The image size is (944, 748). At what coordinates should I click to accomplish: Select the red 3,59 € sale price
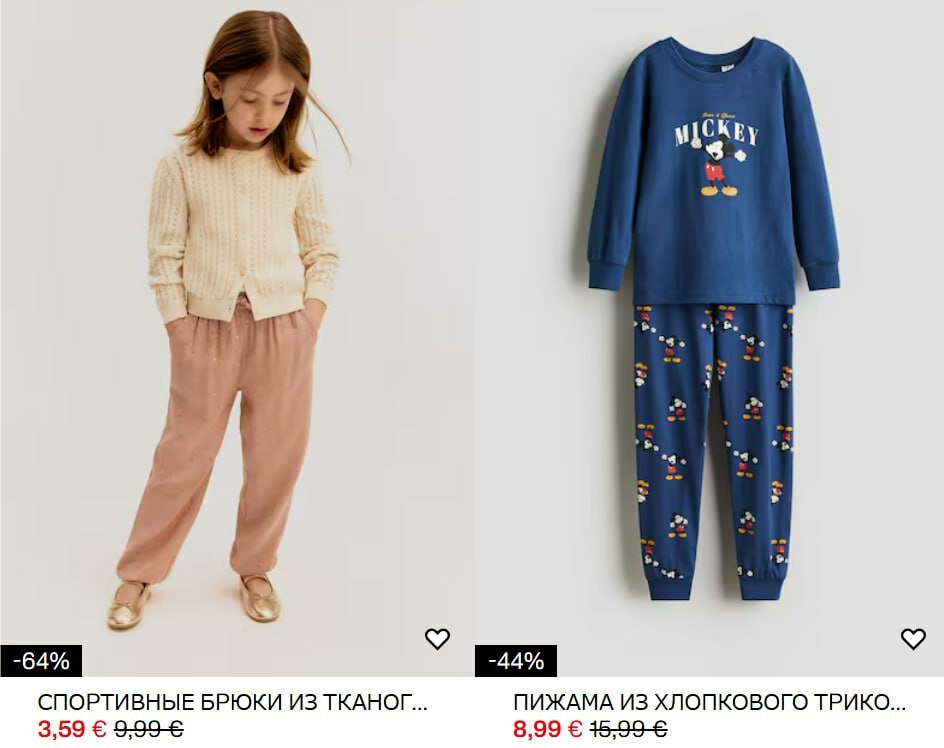tap(72, 729)
